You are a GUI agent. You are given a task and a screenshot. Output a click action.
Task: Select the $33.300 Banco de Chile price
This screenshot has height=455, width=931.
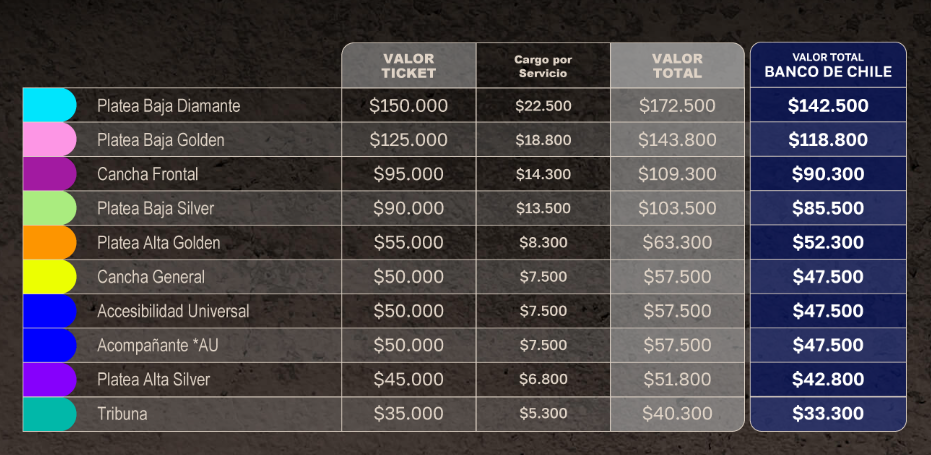tap(828, 414)
